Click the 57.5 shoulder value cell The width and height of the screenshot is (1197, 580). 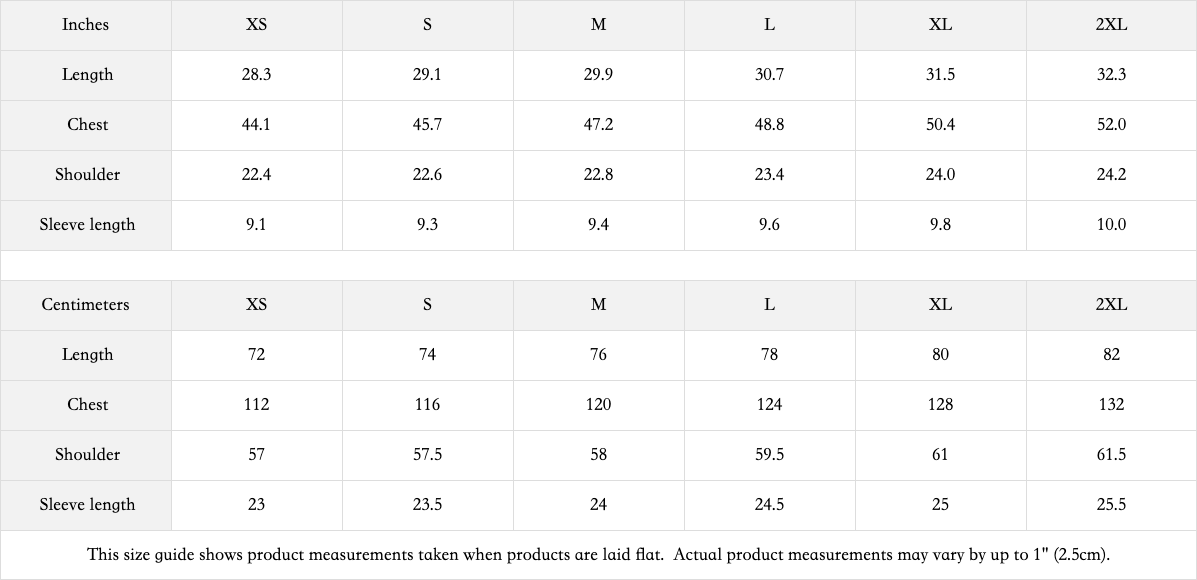coord(427,455)
